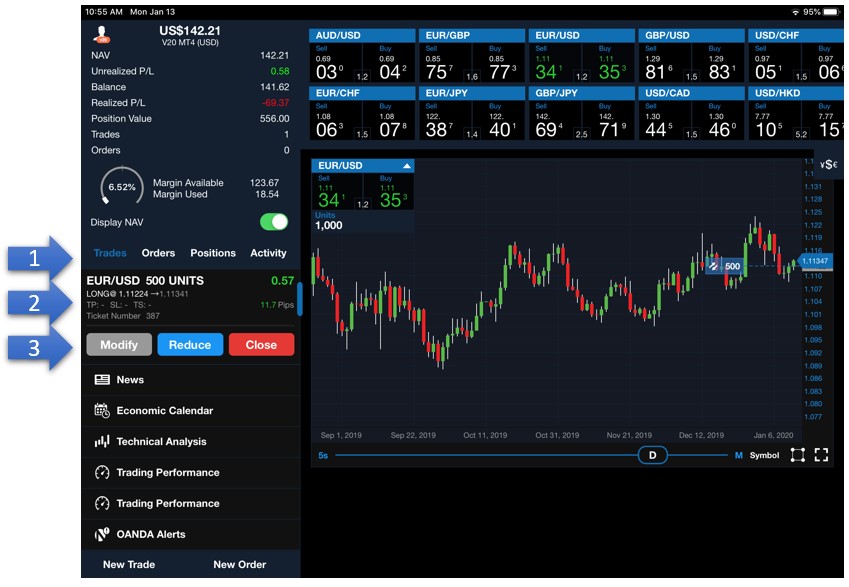The height and width of the screenshot is (587, 849).
Task: Select the USD/CAD tile header
Action: (691, 93)
